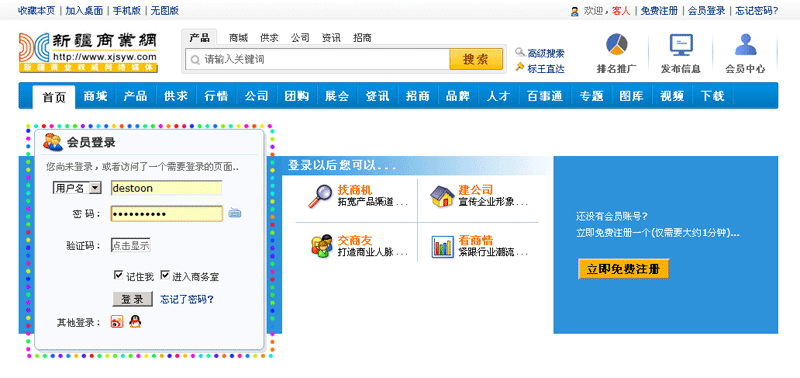Screen dimensions: 800x378
Task: Log in with QQ penguin icon
Action: tap(135, 321)
